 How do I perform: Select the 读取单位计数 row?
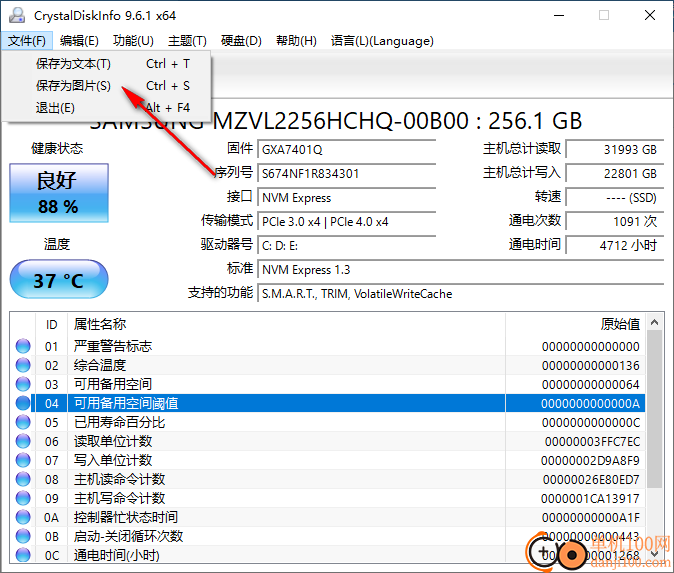click(x=329, y=441)
